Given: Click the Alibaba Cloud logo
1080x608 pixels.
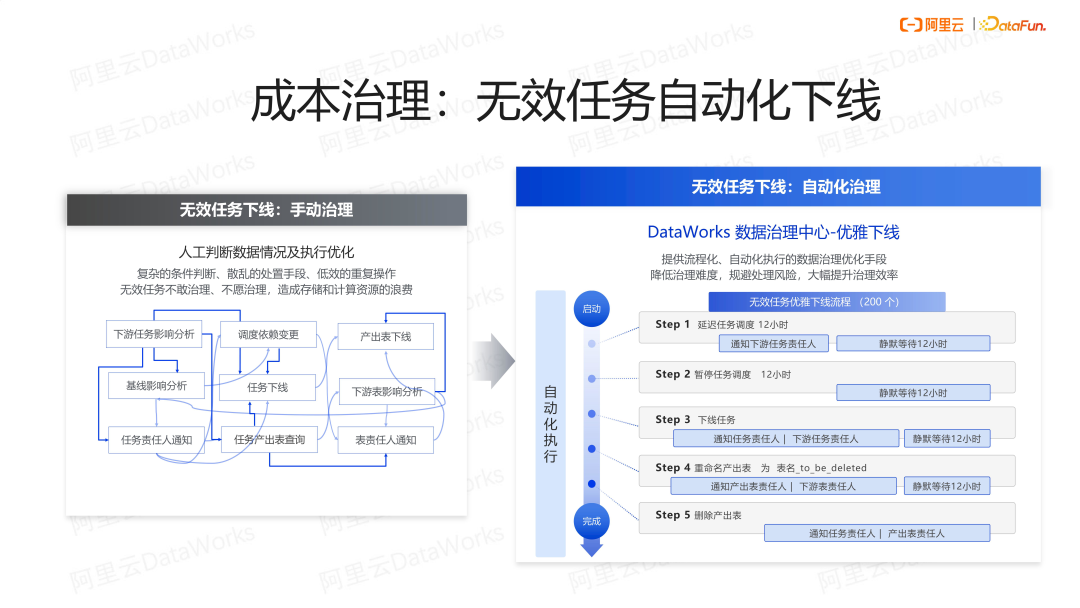Looking at the screenshot, I should [932, 25].
